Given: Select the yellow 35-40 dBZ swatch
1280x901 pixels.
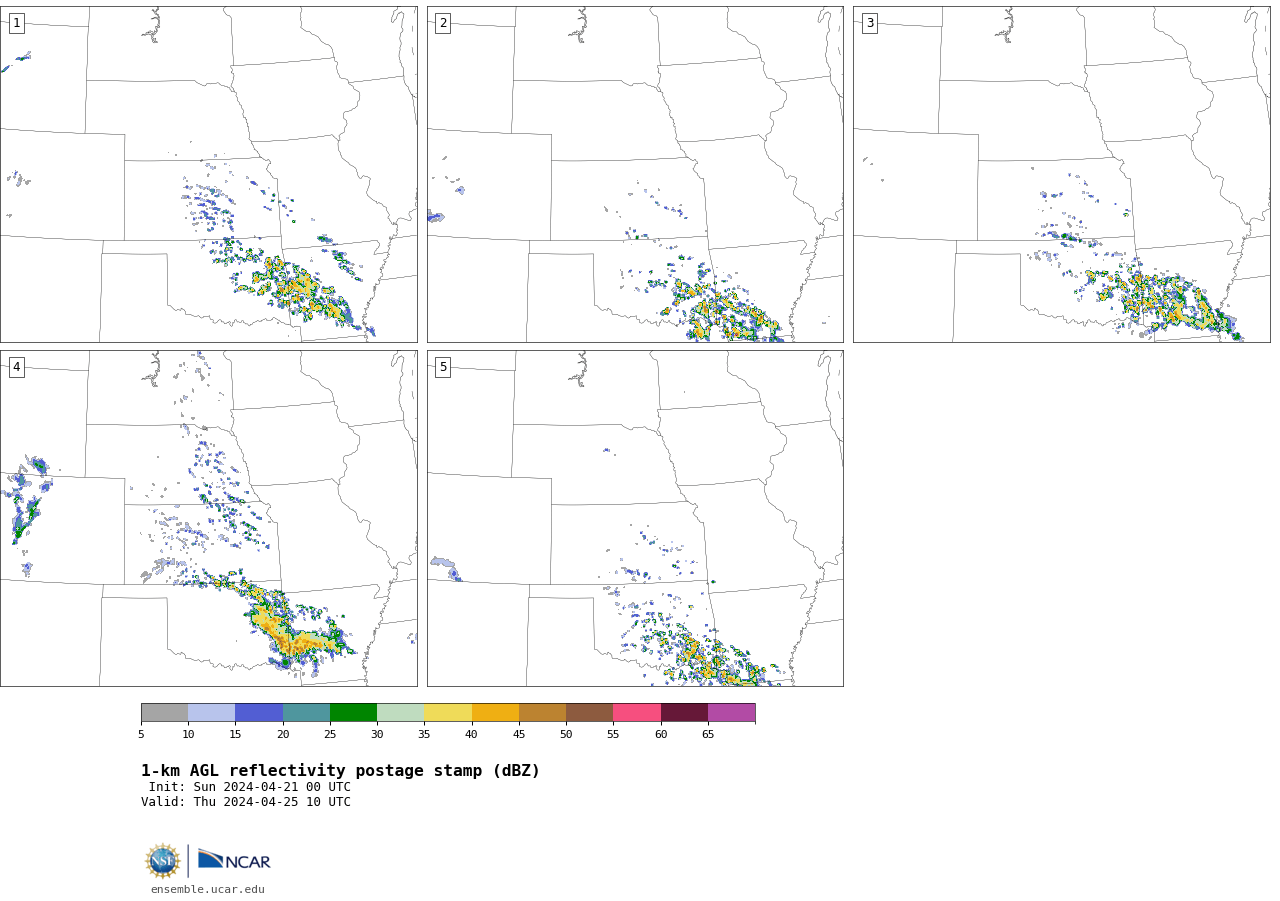Looking at the screenshot, I should tap(448, 713).
